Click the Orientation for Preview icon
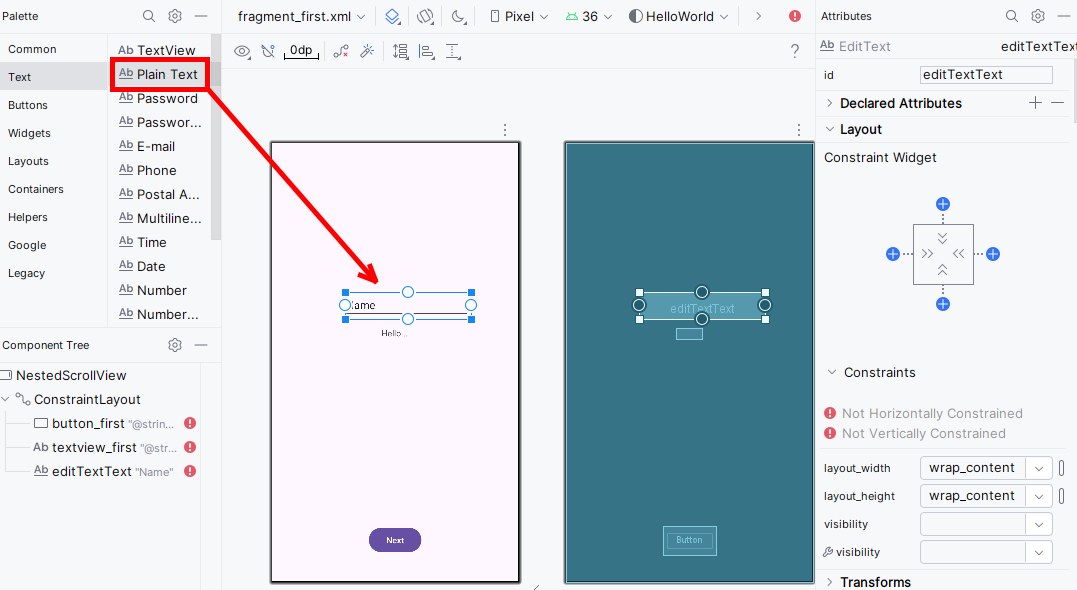 (x=426, y=17)
